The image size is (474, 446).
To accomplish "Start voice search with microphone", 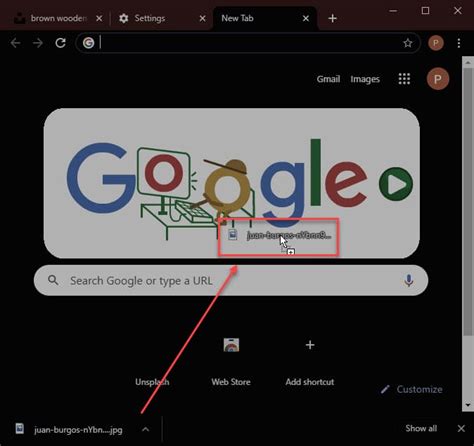I will [x=409, y=281].
